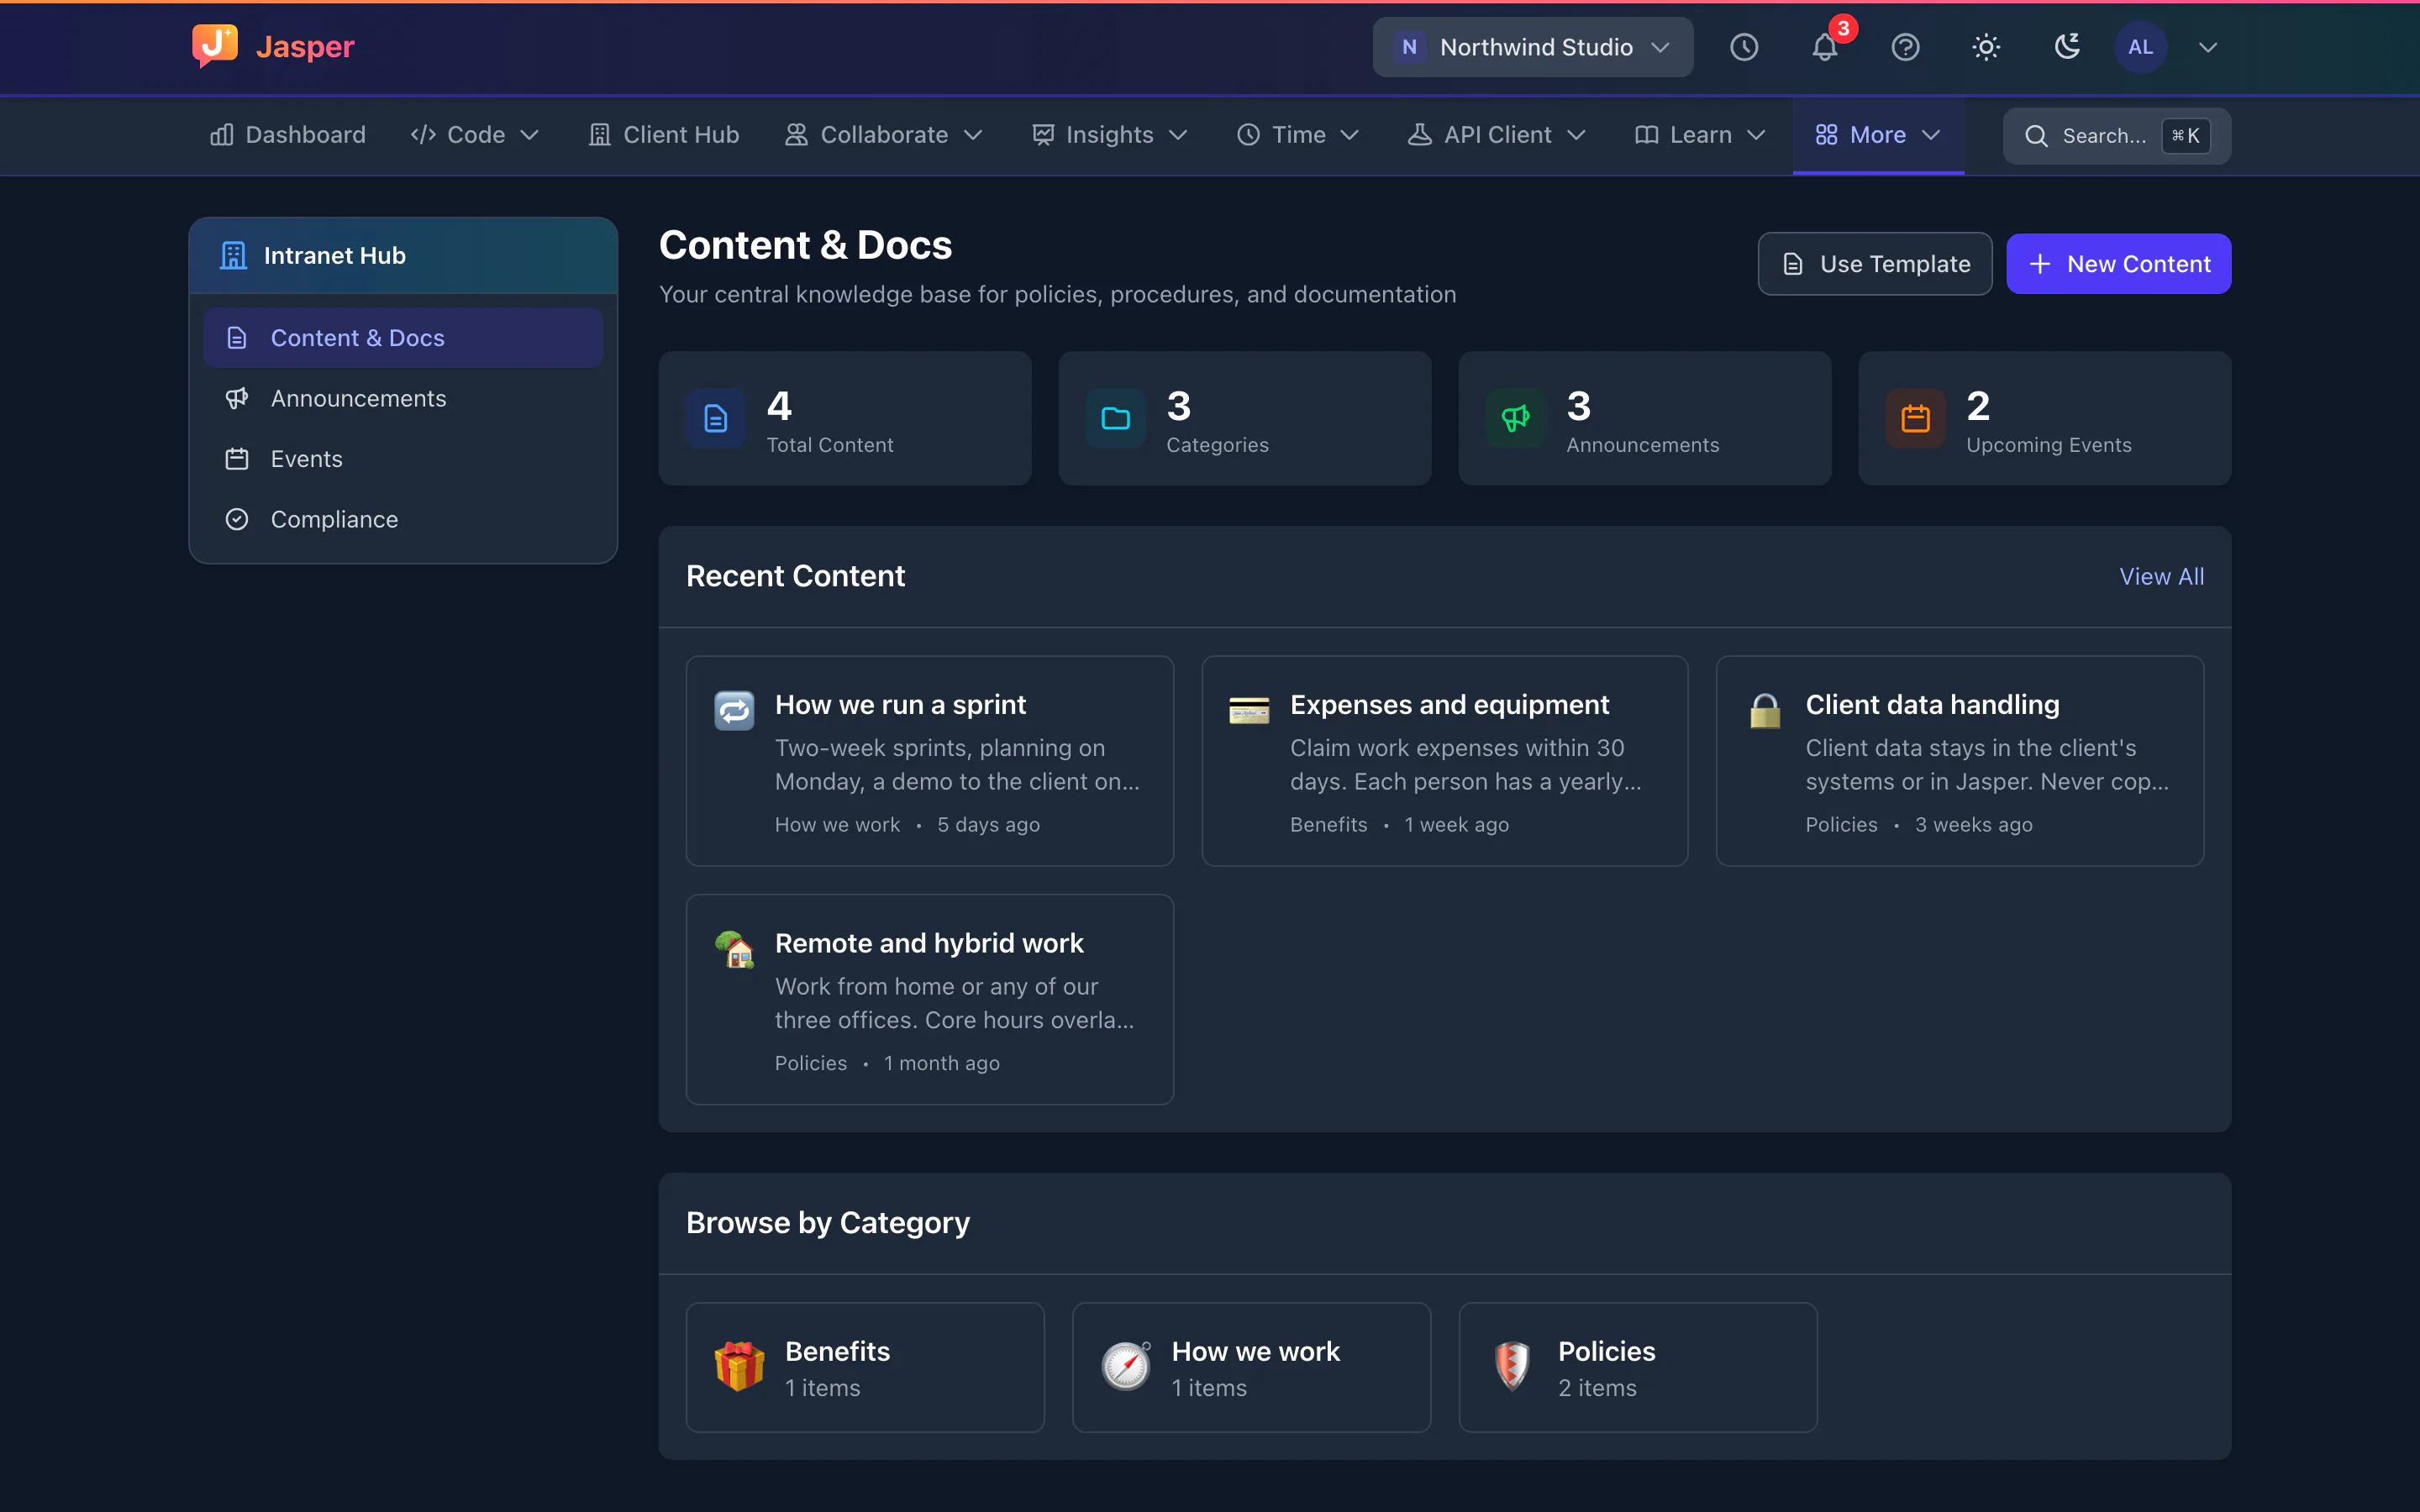This screenshot has height=1512, width=2420.
Task: Open Expenses and equipment article
Action: pyautogui.click(x=1444, y=761)
